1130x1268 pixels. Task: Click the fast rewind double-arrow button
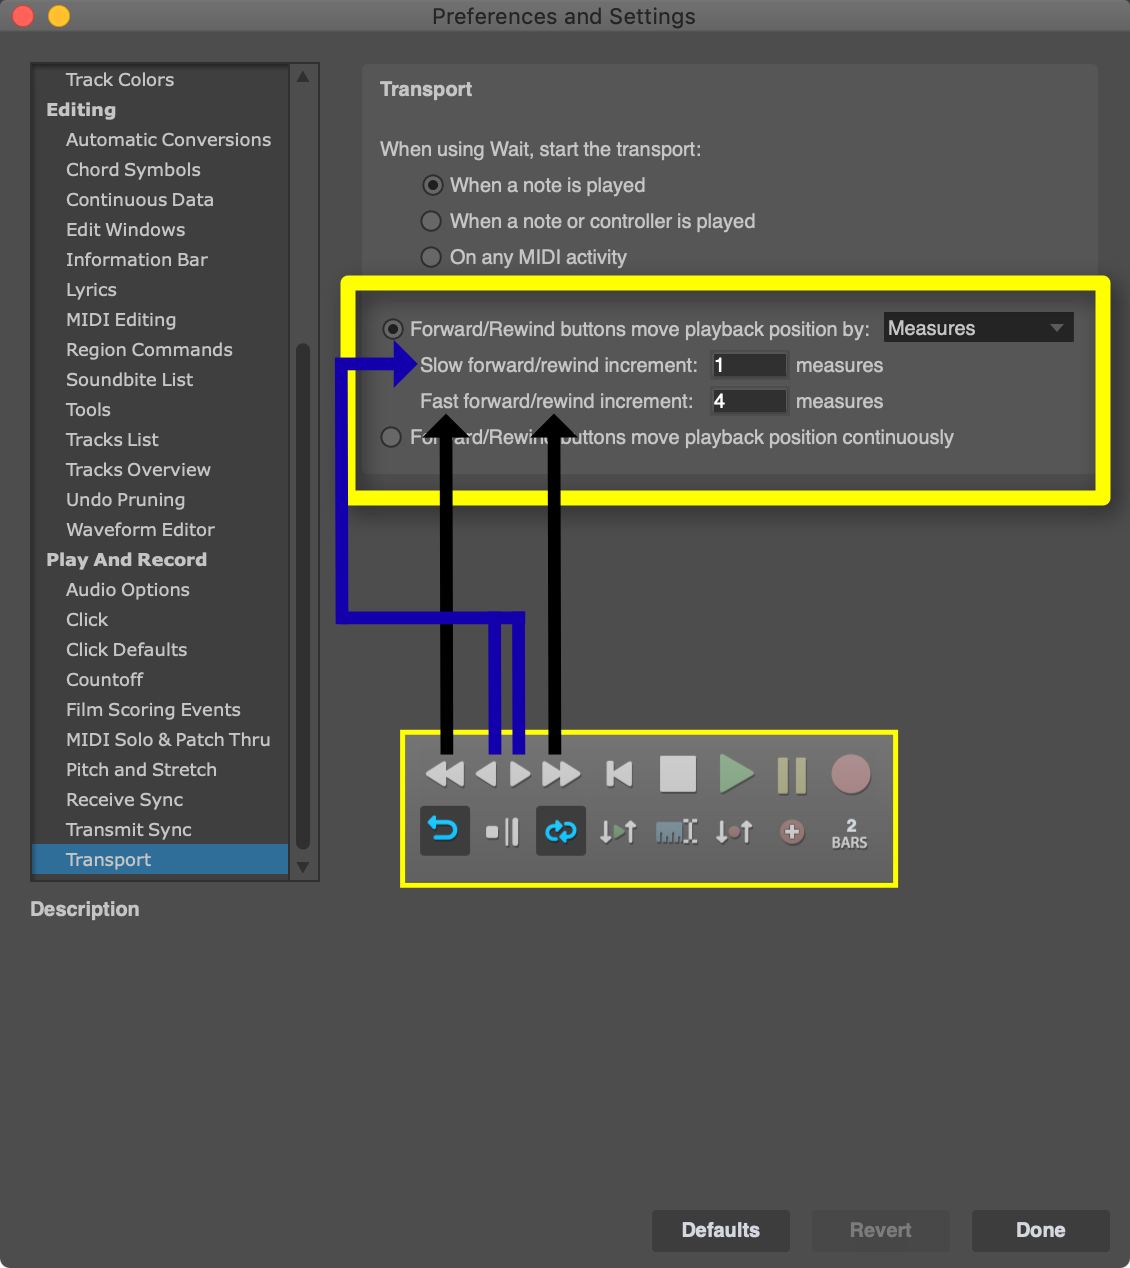[x=444, y=774]
